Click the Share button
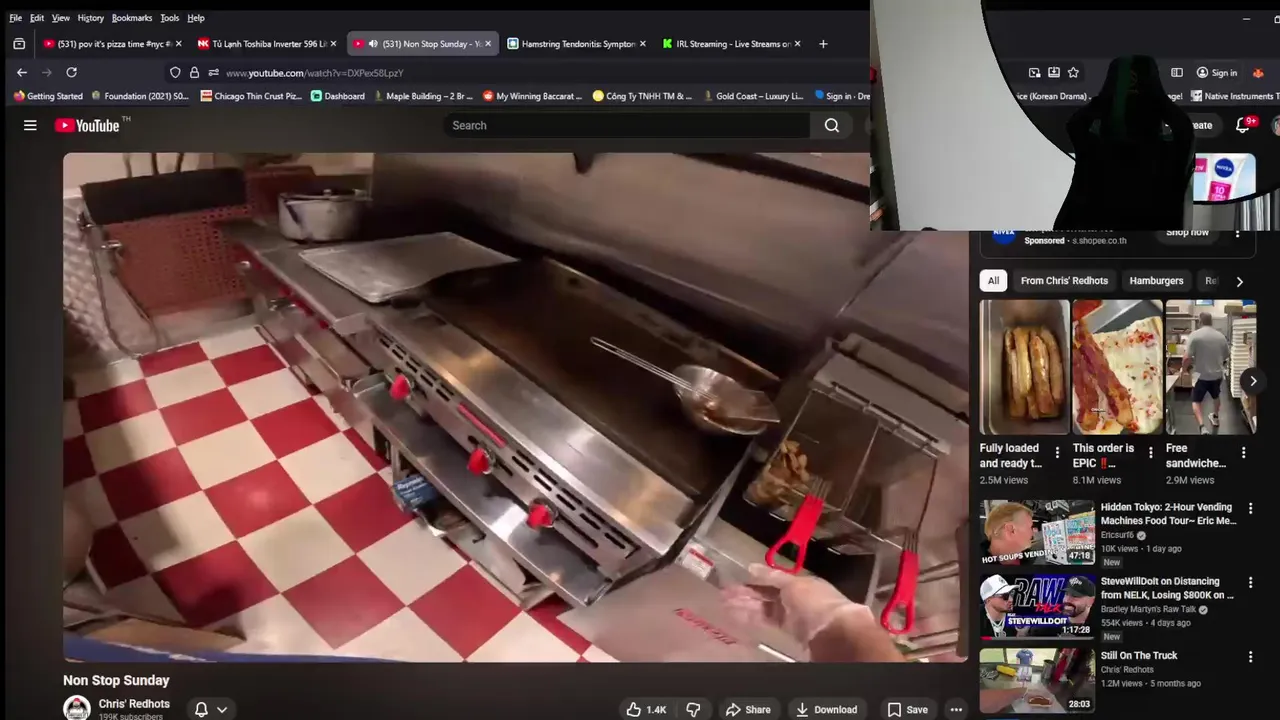 tap(748, 709)
